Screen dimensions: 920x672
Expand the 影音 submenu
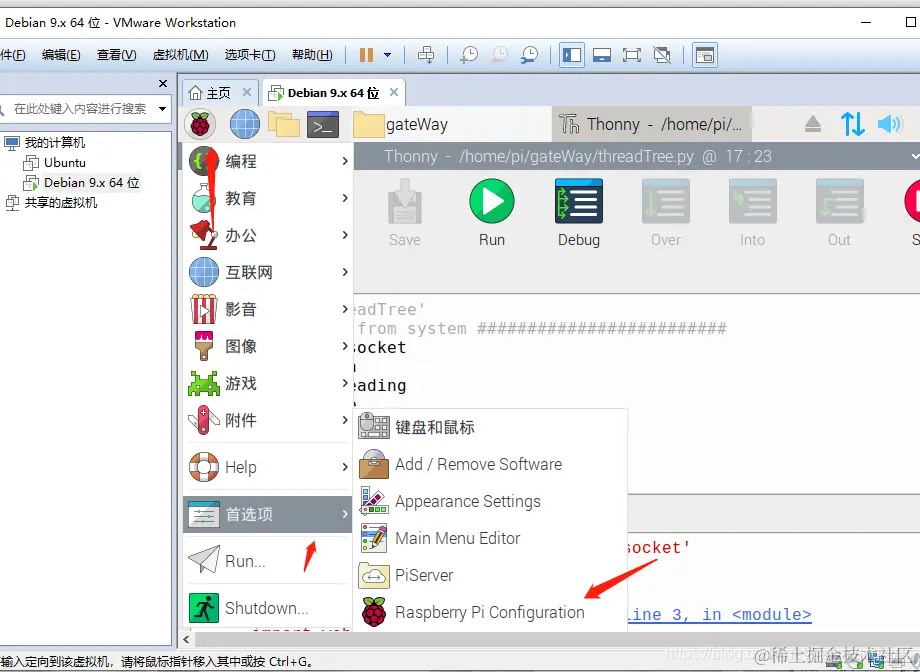pos(268,309)
